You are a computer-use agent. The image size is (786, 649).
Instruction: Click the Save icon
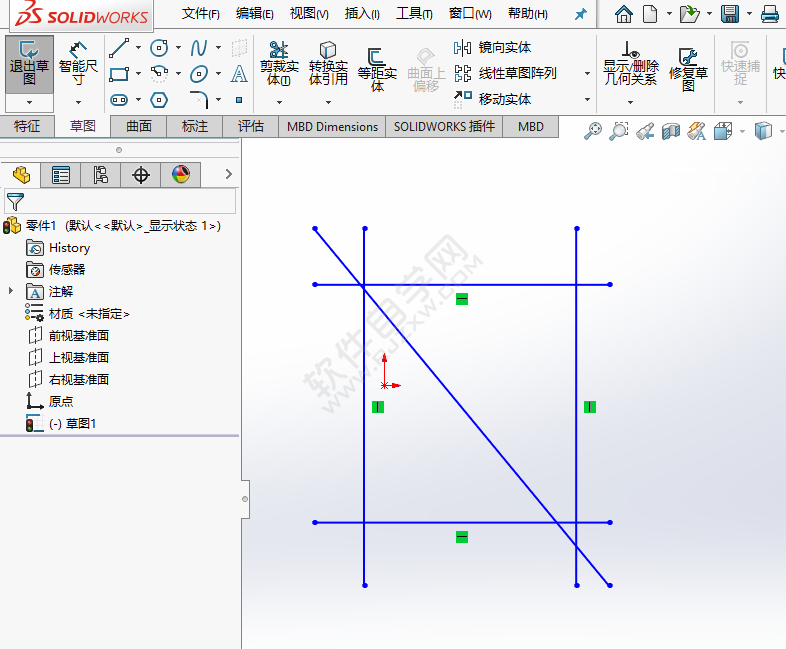click(730, 14)
